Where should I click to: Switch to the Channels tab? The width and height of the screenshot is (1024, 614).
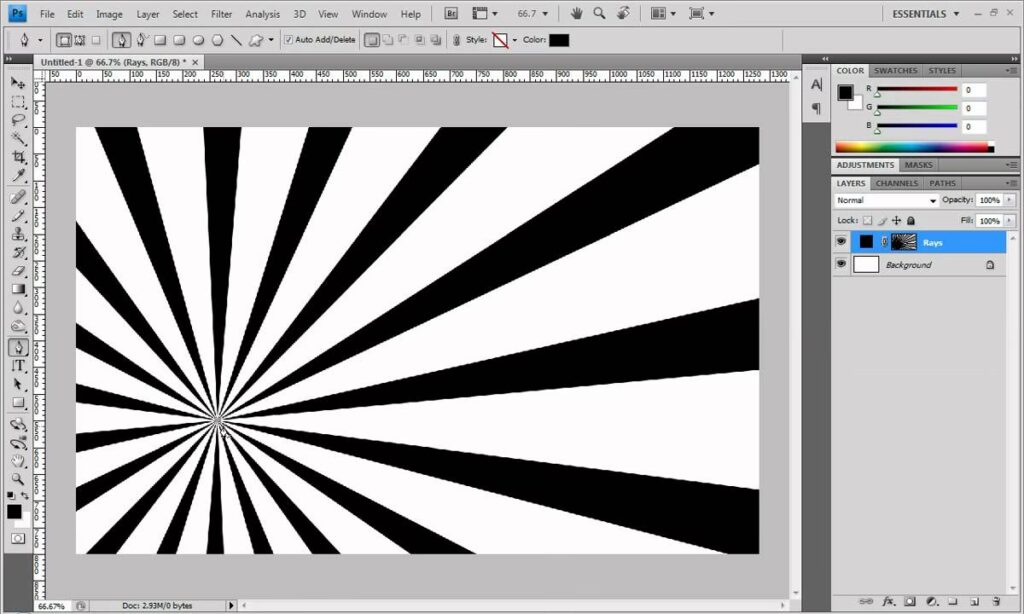point(897,183)
